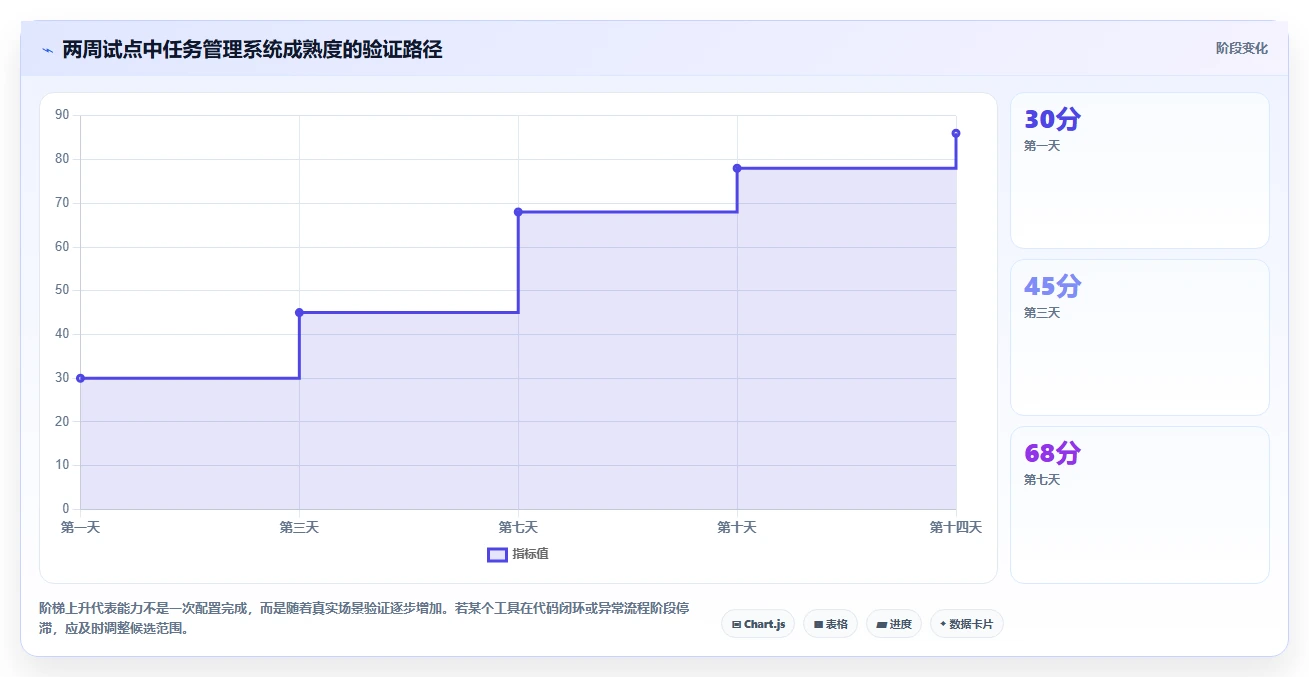Click the data point at 第七天
This screenshot has height=677, width=1309.
coord(518,212)
